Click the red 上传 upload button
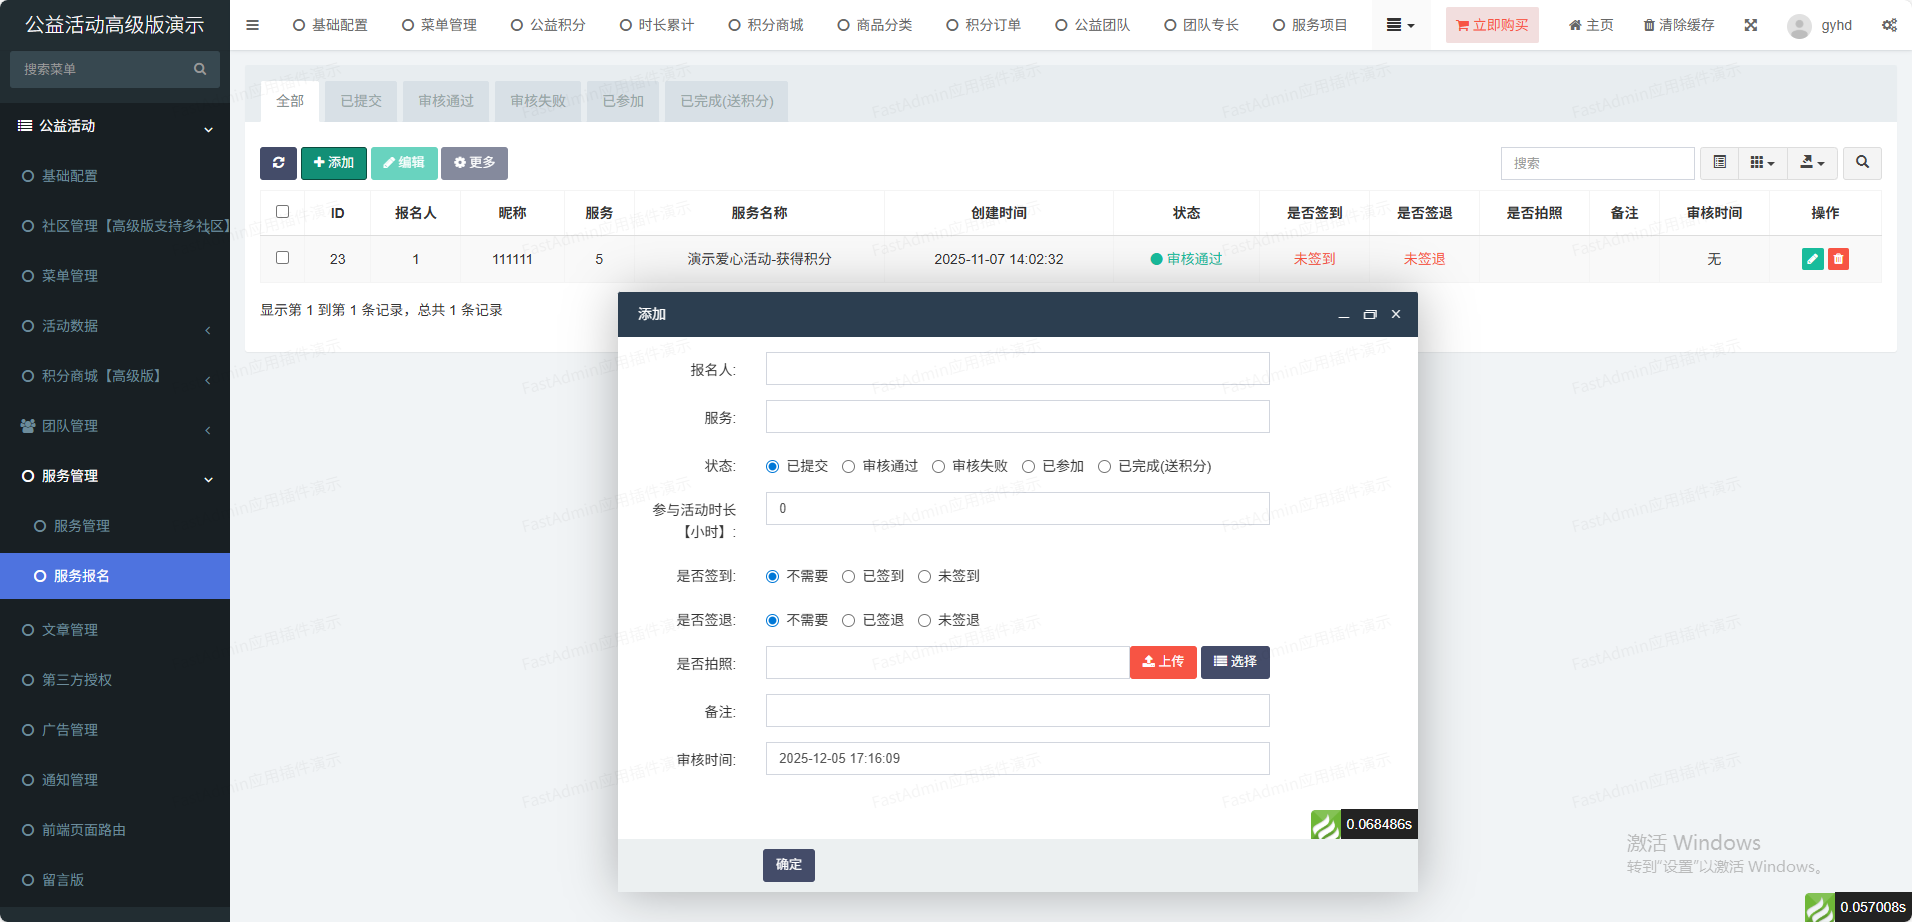 click(1163, 662)
